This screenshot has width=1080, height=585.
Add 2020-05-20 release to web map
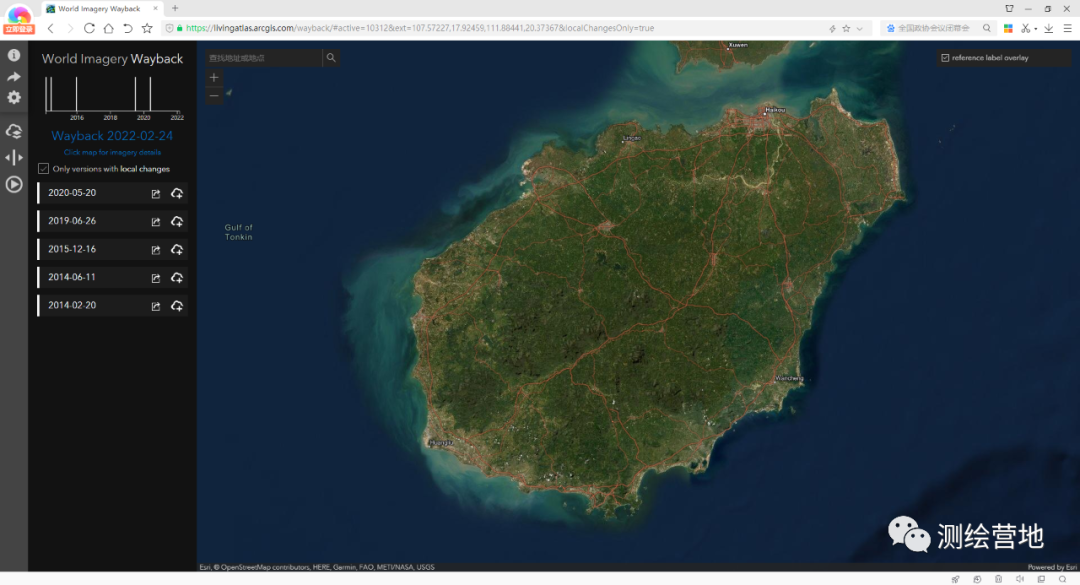tap(177, 194)
